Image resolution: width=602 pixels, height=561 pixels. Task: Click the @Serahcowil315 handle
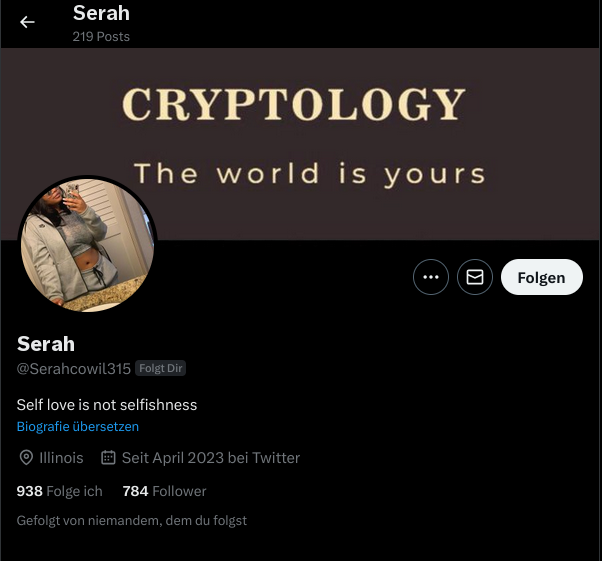click(74, 369)
